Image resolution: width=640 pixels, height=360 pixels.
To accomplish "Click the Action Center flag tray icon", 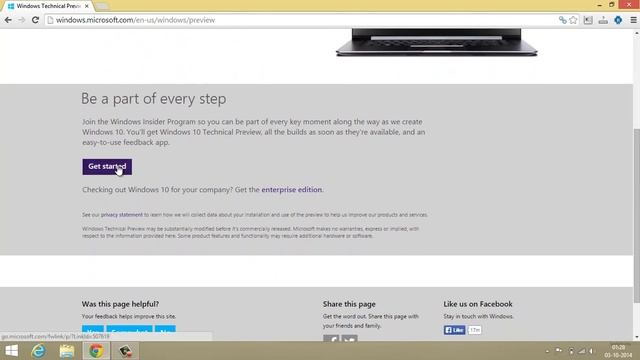I will [x=559, y=351].
